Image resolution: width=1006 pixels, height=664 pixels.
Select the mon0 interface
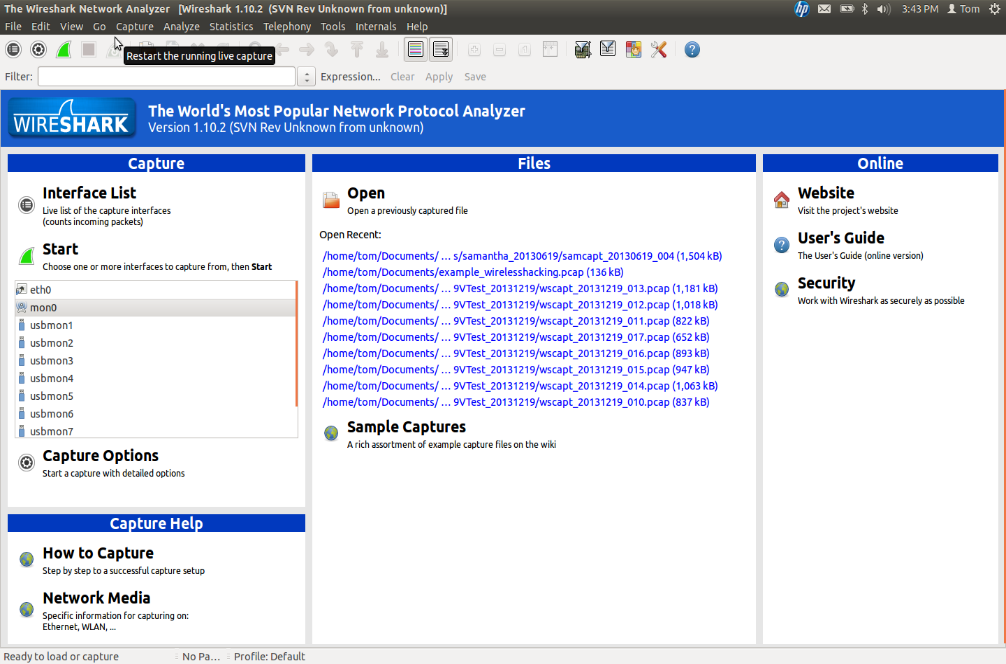click(156, 307)
